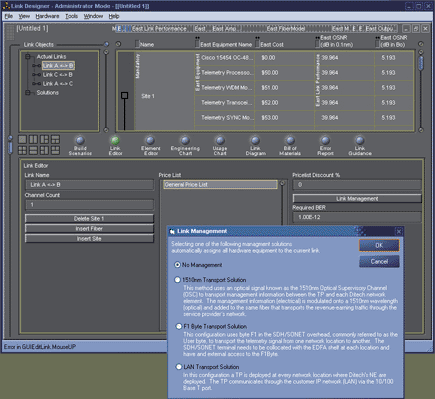Toggle the Name column header box
Screen dimensions: 435x399
[137, 44]
